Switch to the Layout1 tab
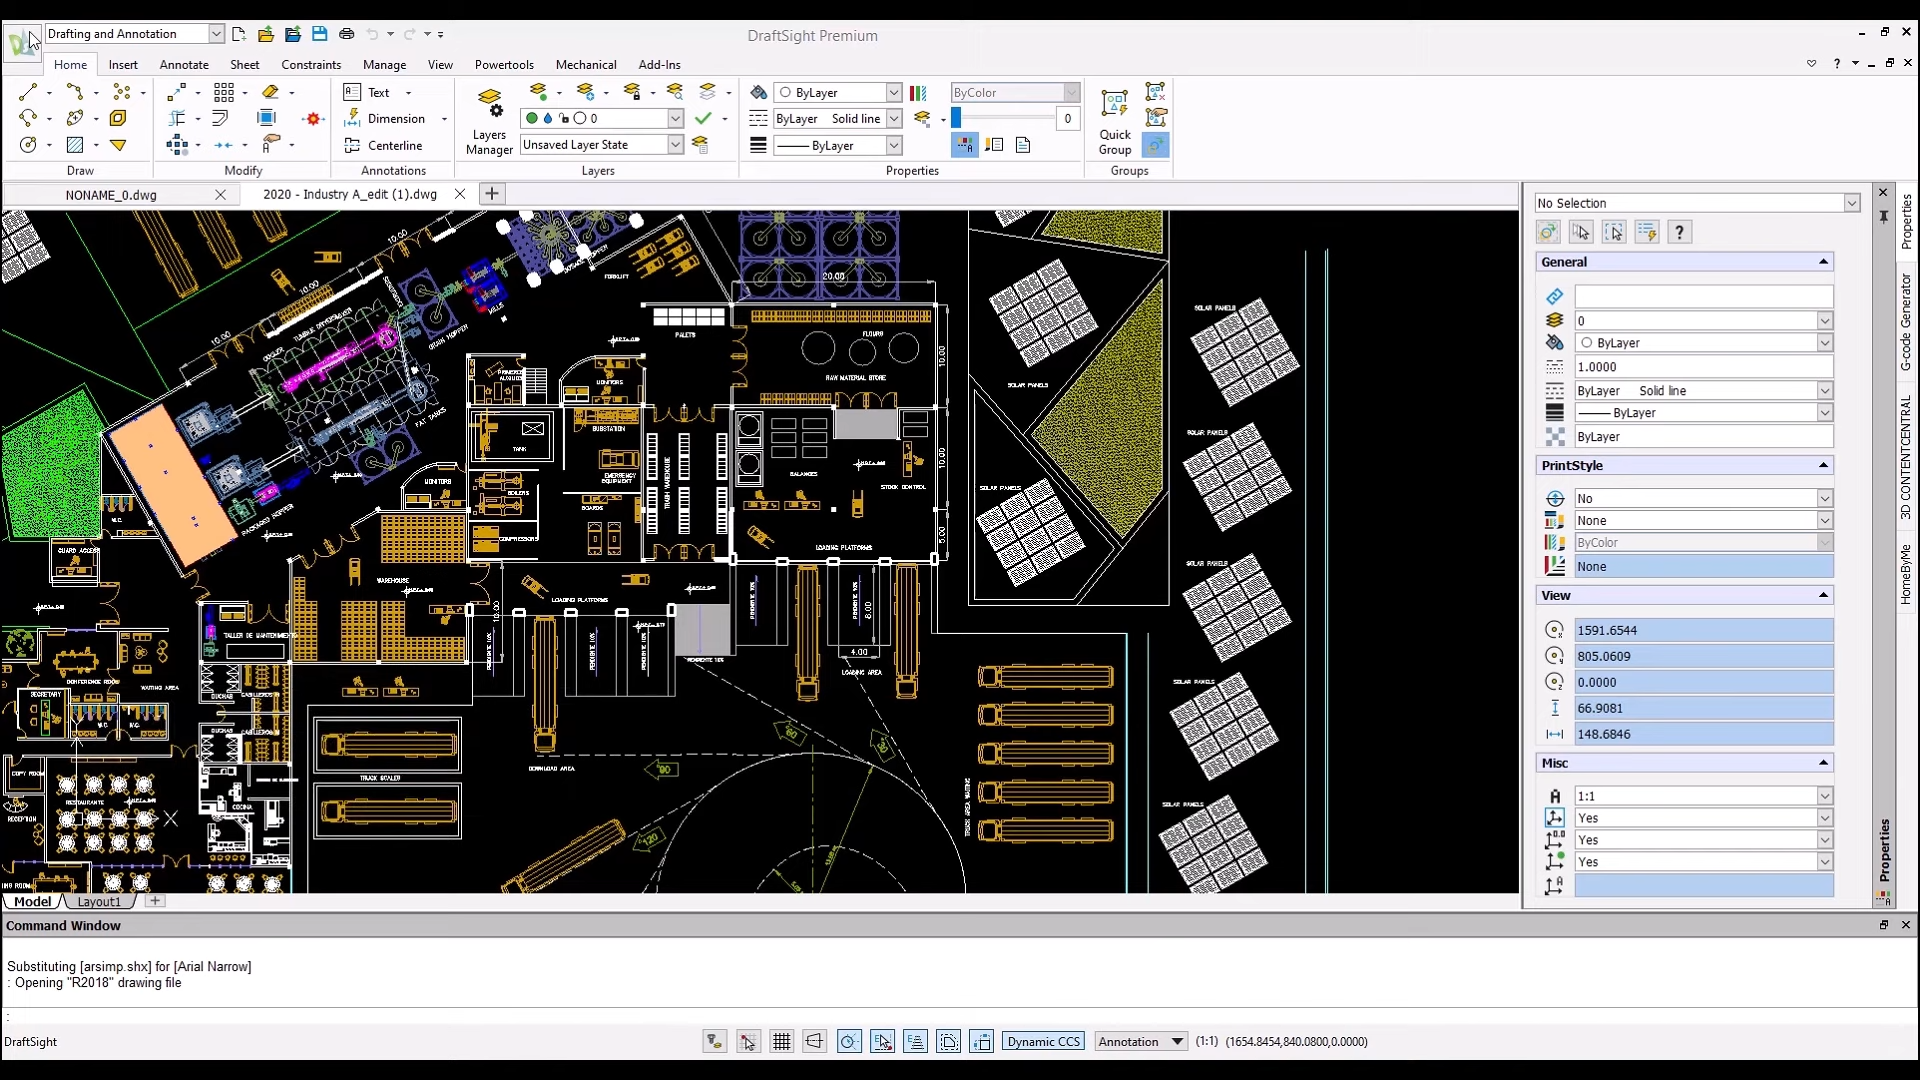 click(99, 901)
